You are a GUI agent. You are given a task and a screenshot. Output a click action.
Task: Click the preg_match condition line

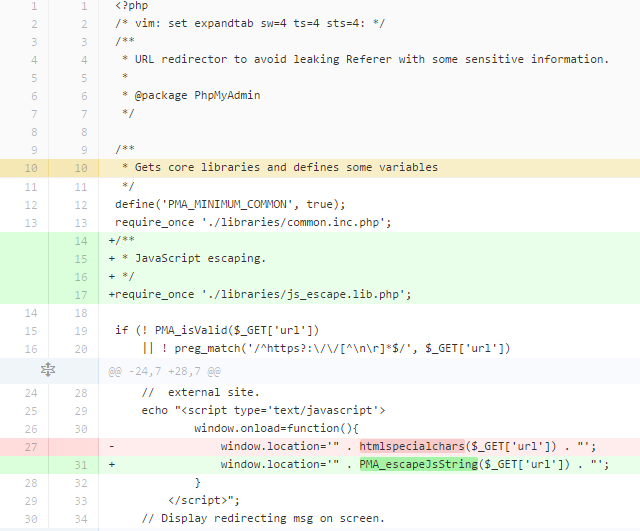(x=326, y=348)
